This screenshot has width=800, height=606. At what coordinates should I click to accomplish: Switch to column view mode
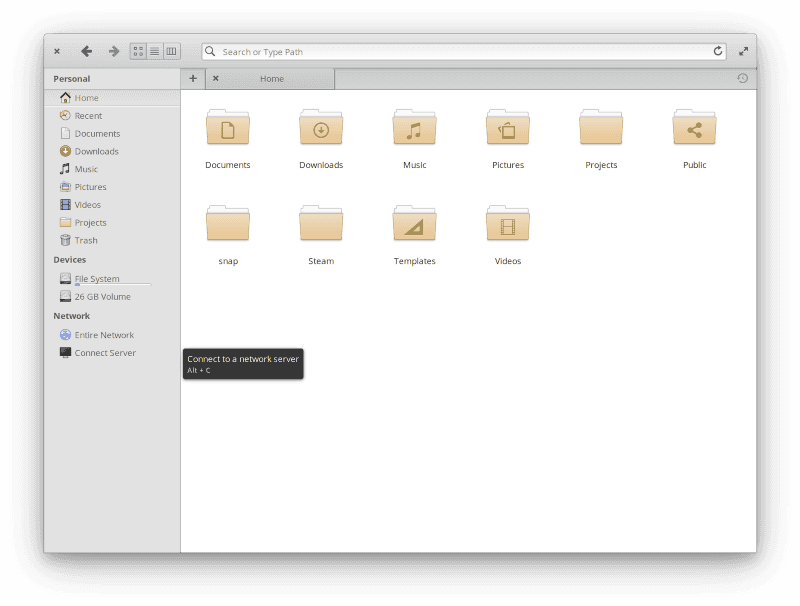coord(171,51)
